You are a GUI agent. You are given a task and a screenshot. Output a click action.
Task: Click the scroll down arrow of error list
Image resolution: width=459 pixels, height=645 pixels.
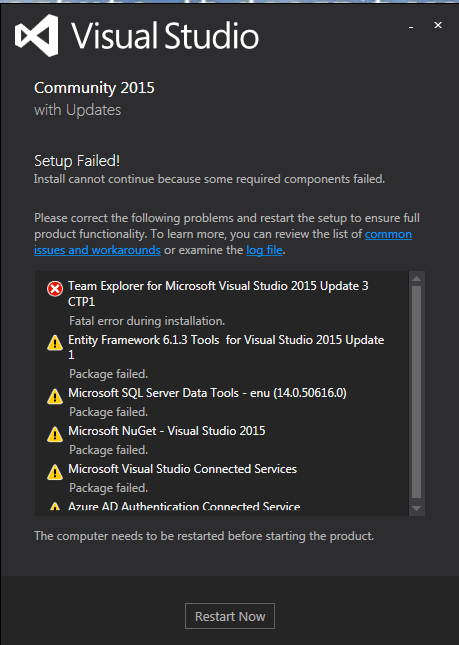click(x=416, y=508)
